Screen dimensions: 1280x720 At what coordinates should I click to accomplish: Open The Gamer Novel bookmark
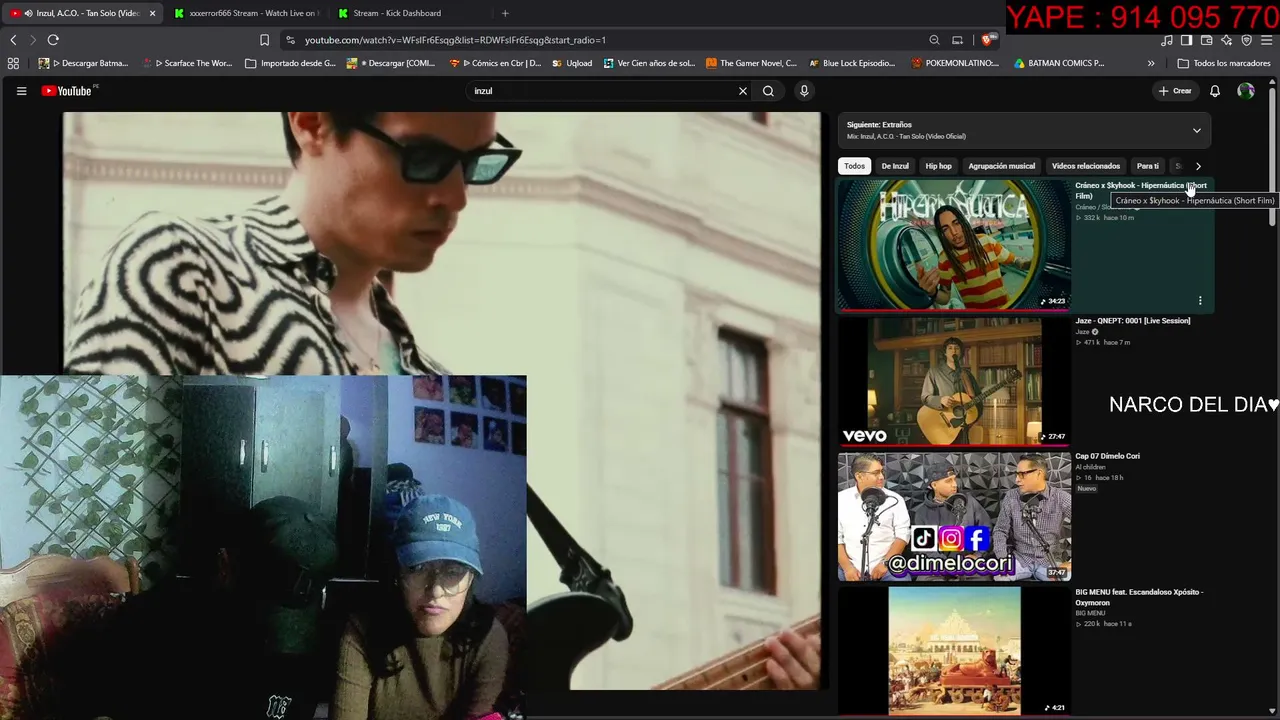coord(751,63)
